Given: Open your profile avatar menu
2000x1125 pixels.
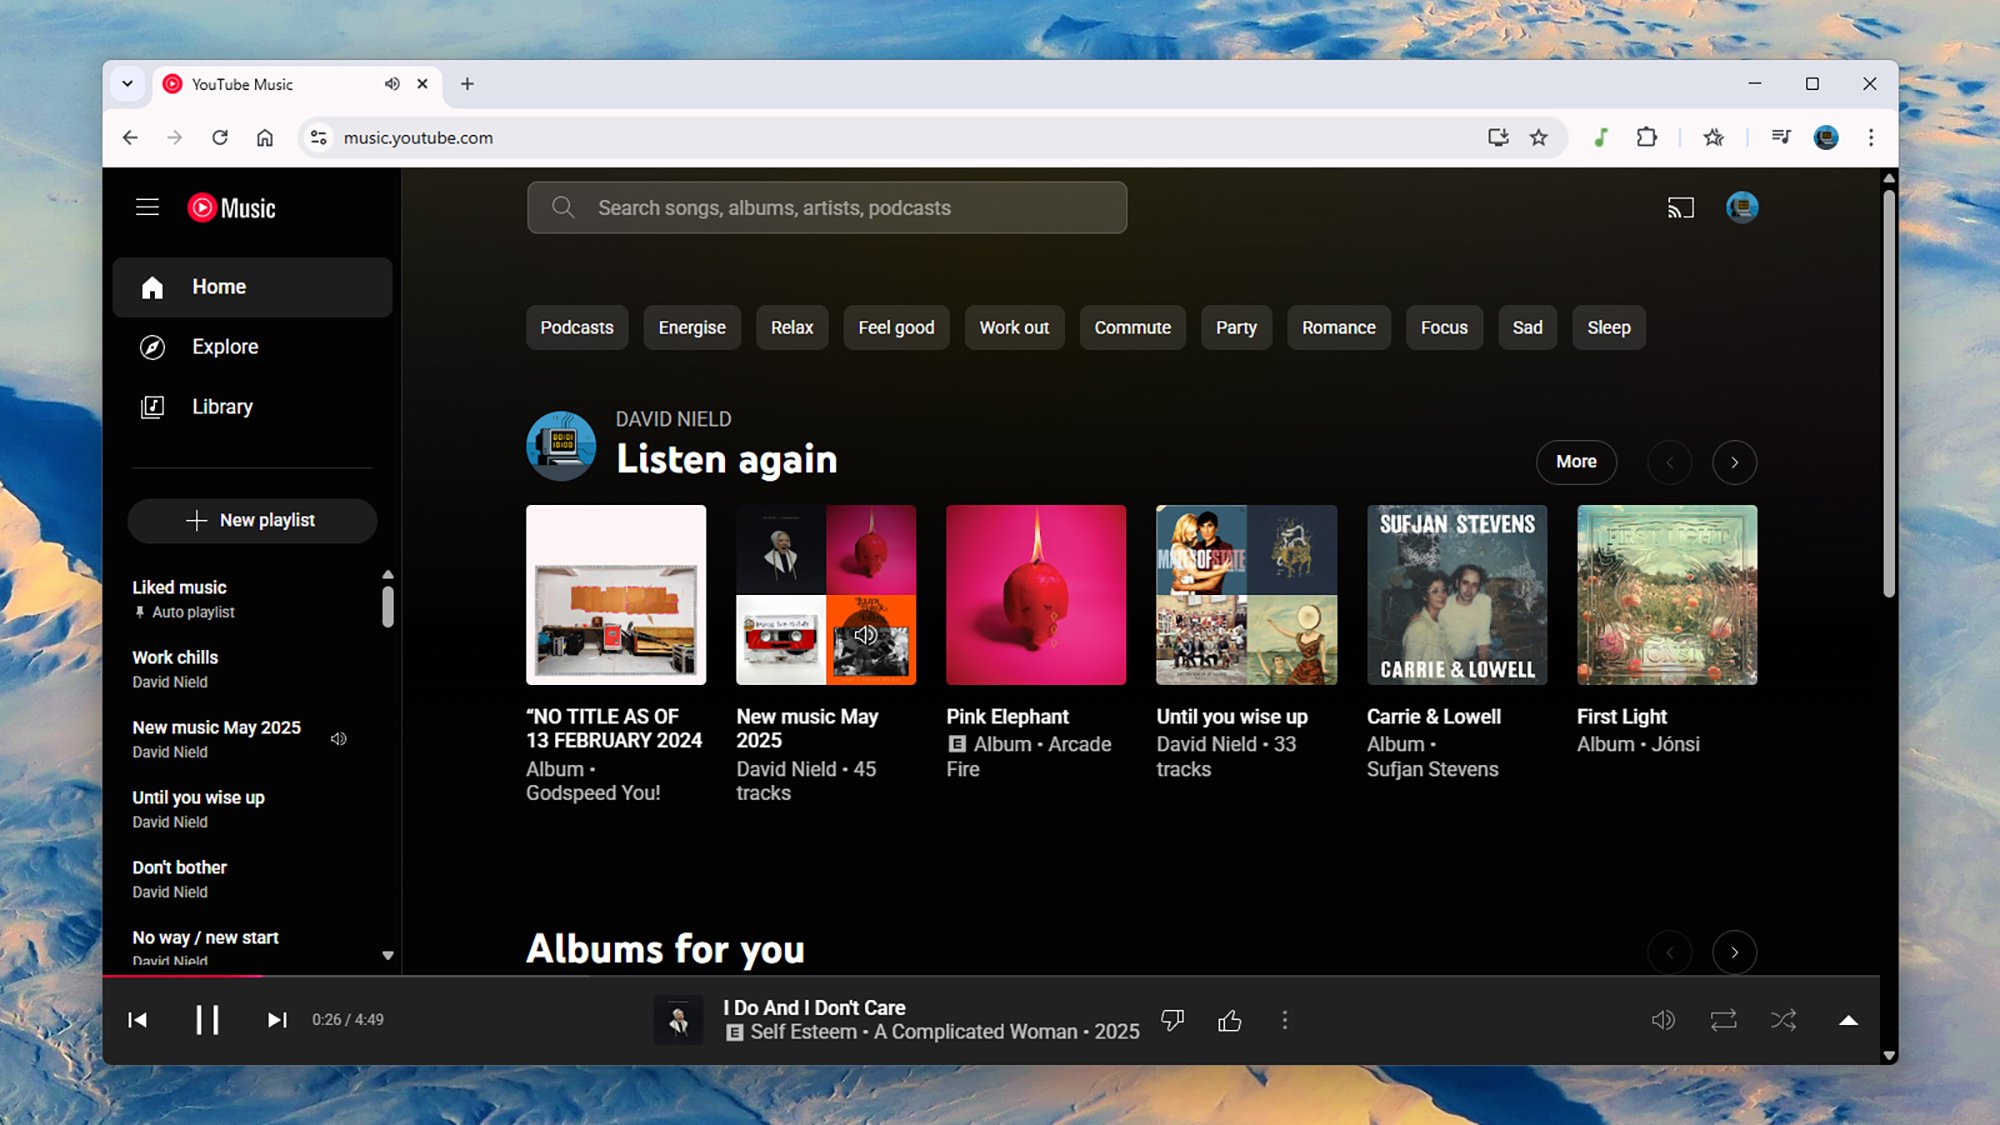Looking at the screenshot, I should [1741, 207].
